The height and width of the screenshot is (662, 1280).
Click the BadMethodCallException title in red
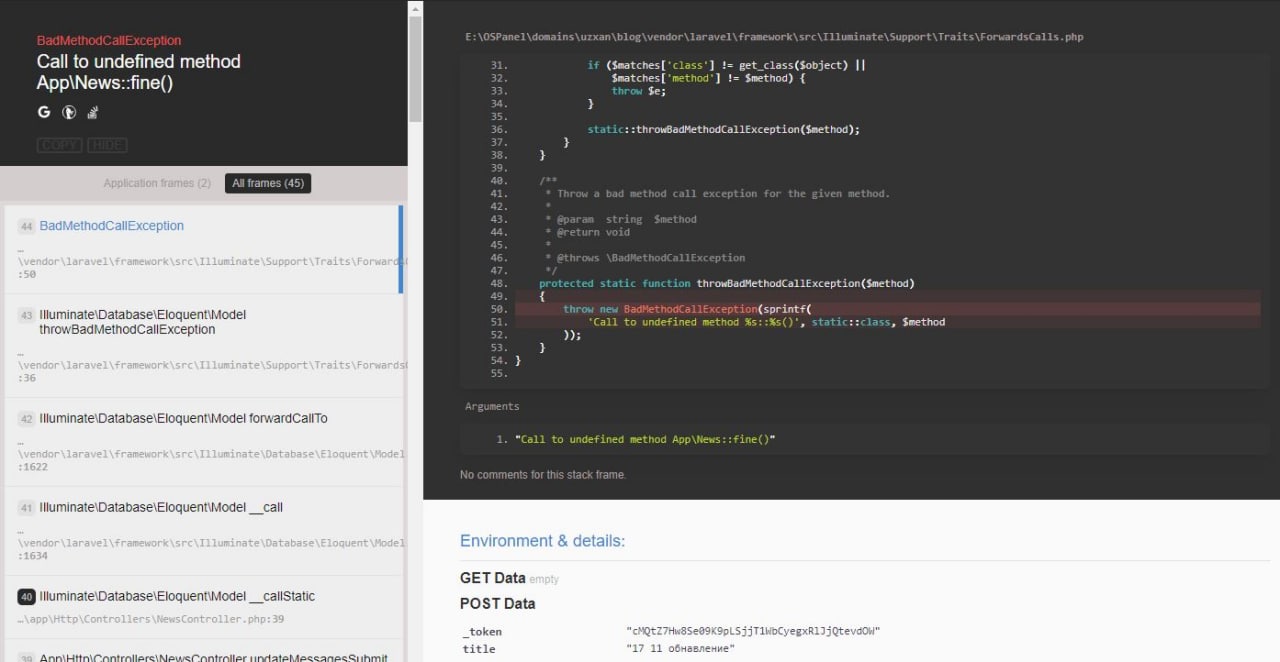(109, 41)
